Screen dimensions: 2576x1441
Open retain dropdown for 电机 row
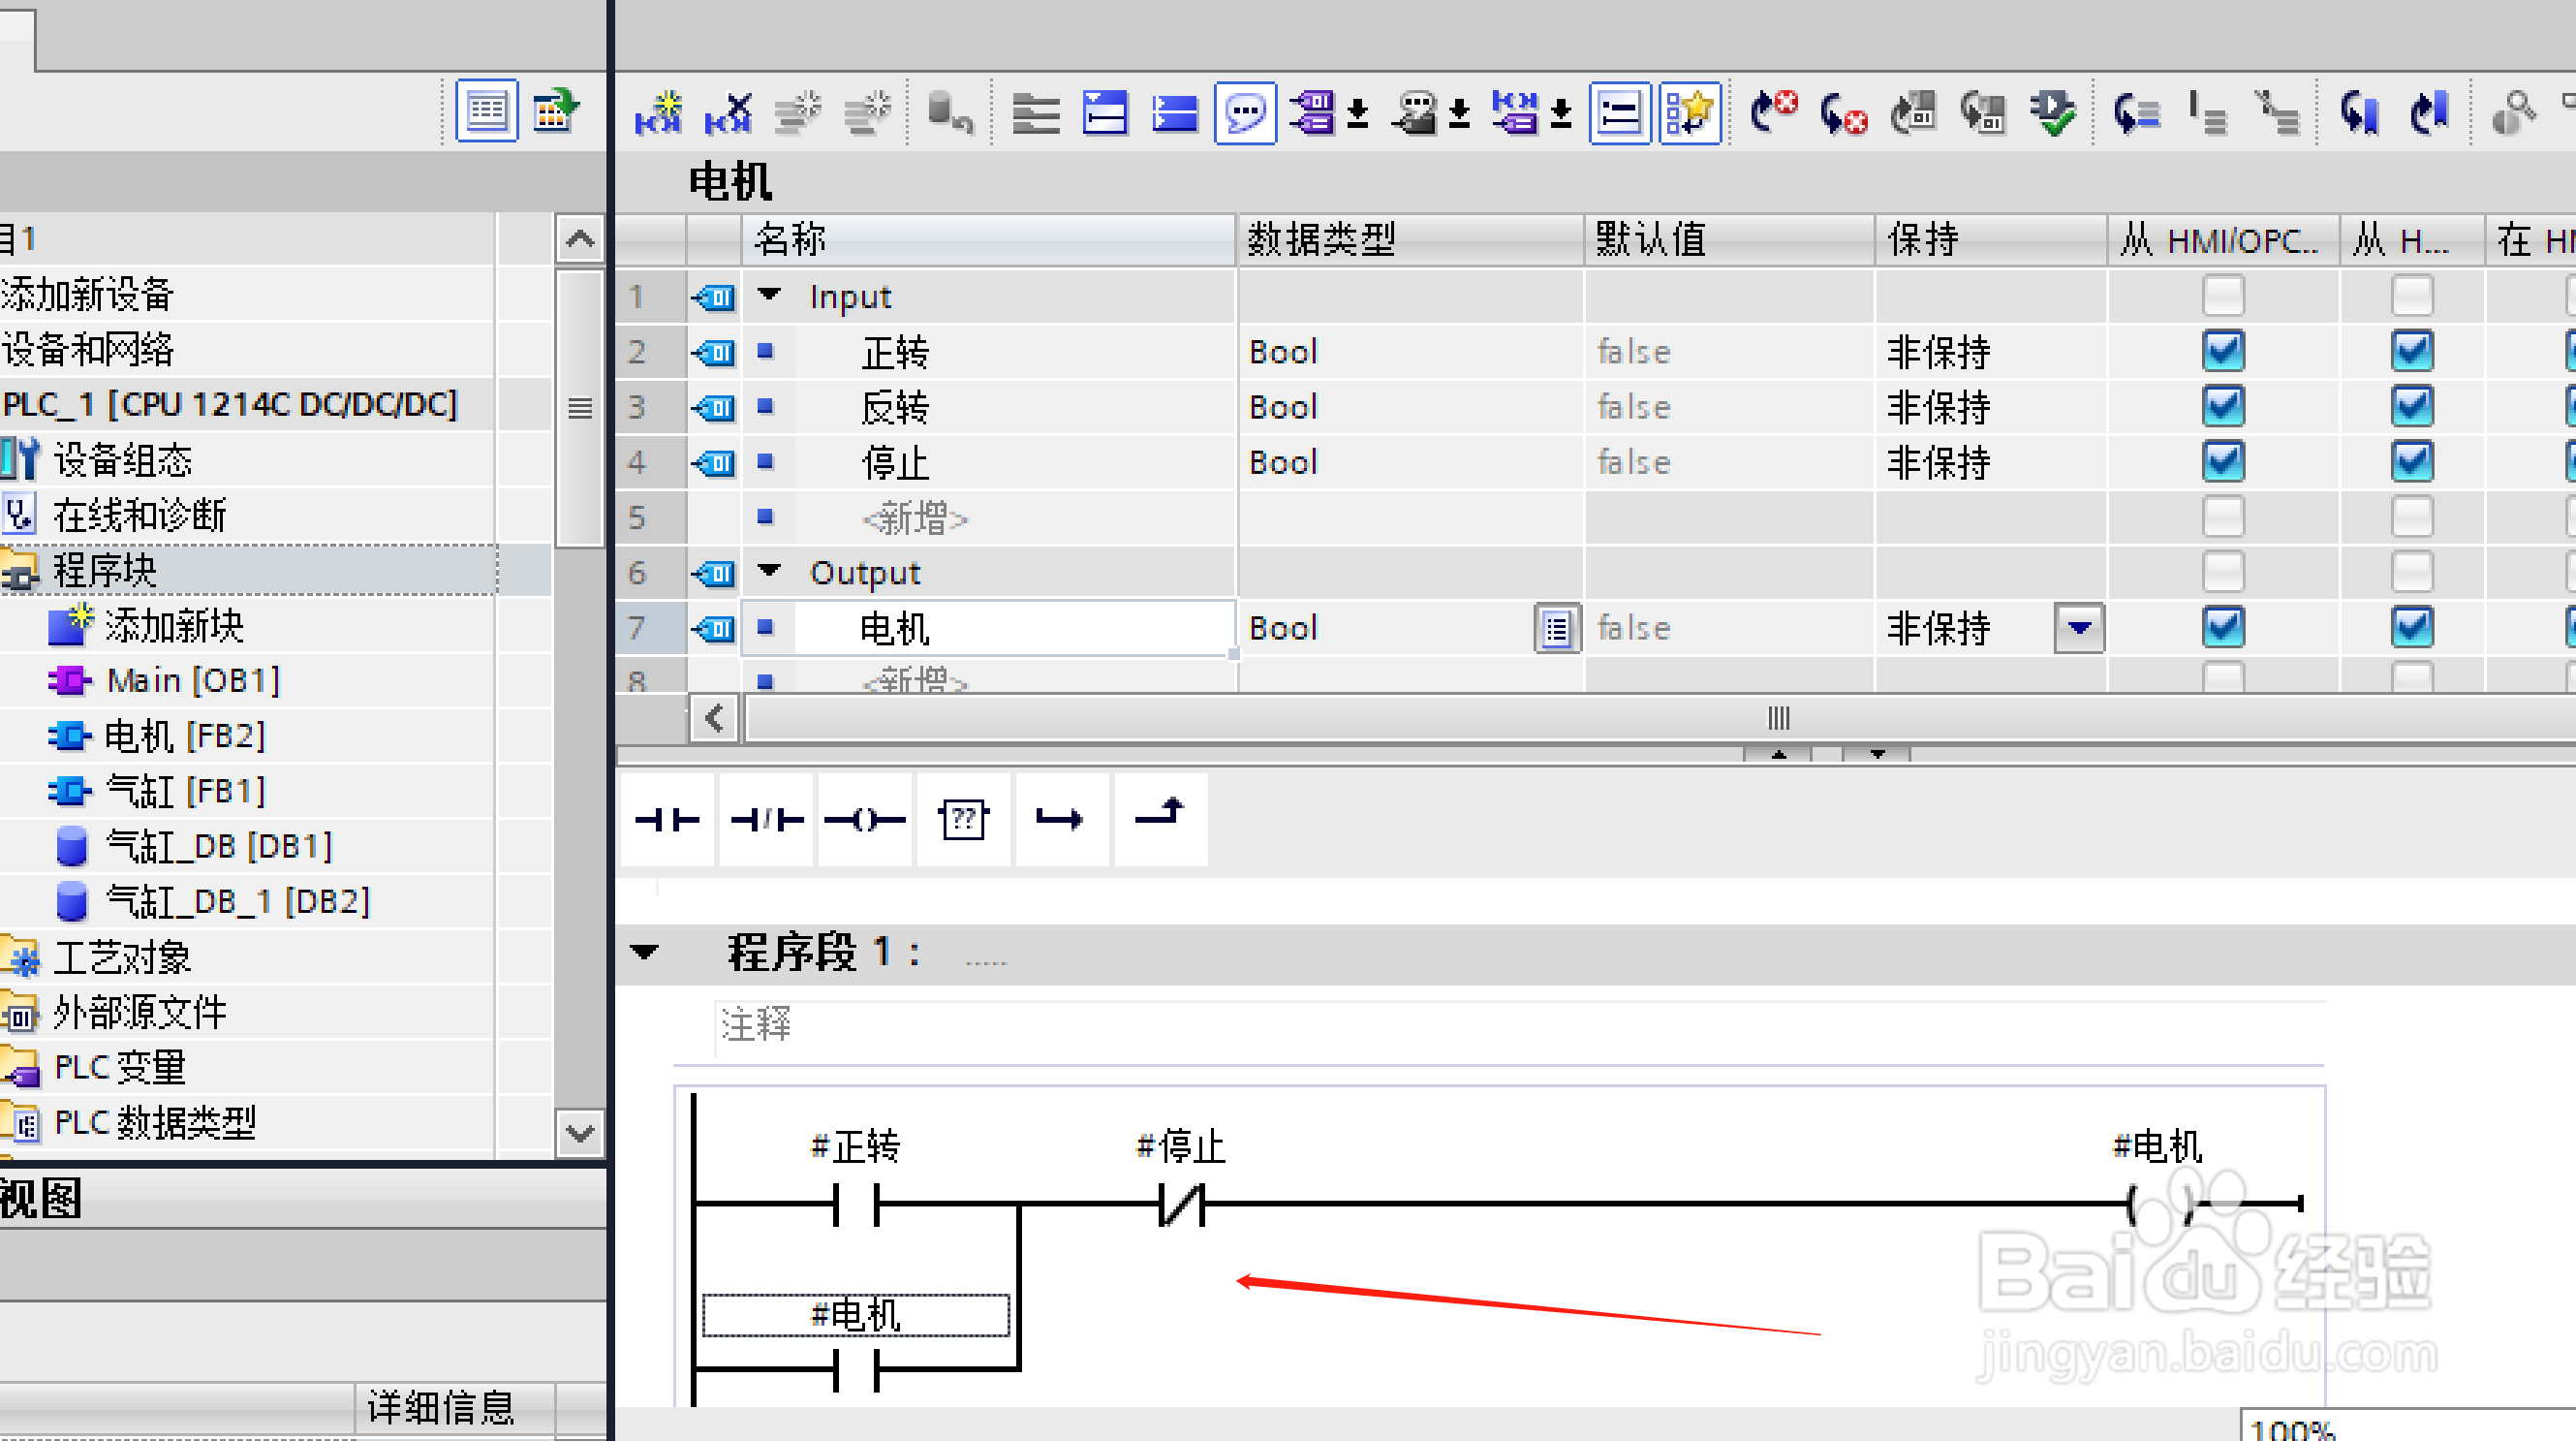2079,628
